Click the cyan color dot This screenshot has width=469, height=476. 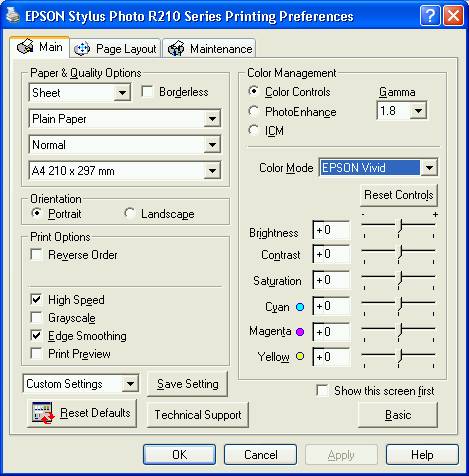click(x=300, y=307)
